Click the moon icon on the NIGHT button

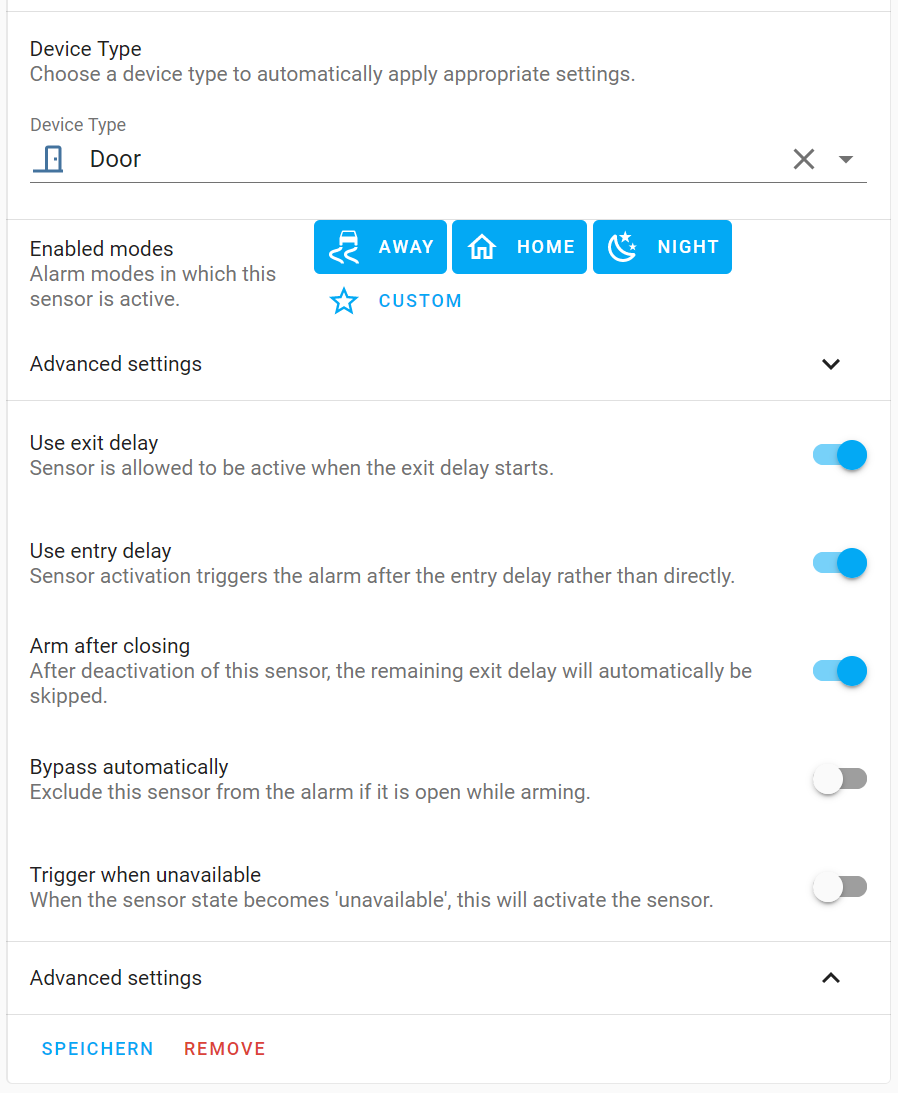click(x=622, y=247)
